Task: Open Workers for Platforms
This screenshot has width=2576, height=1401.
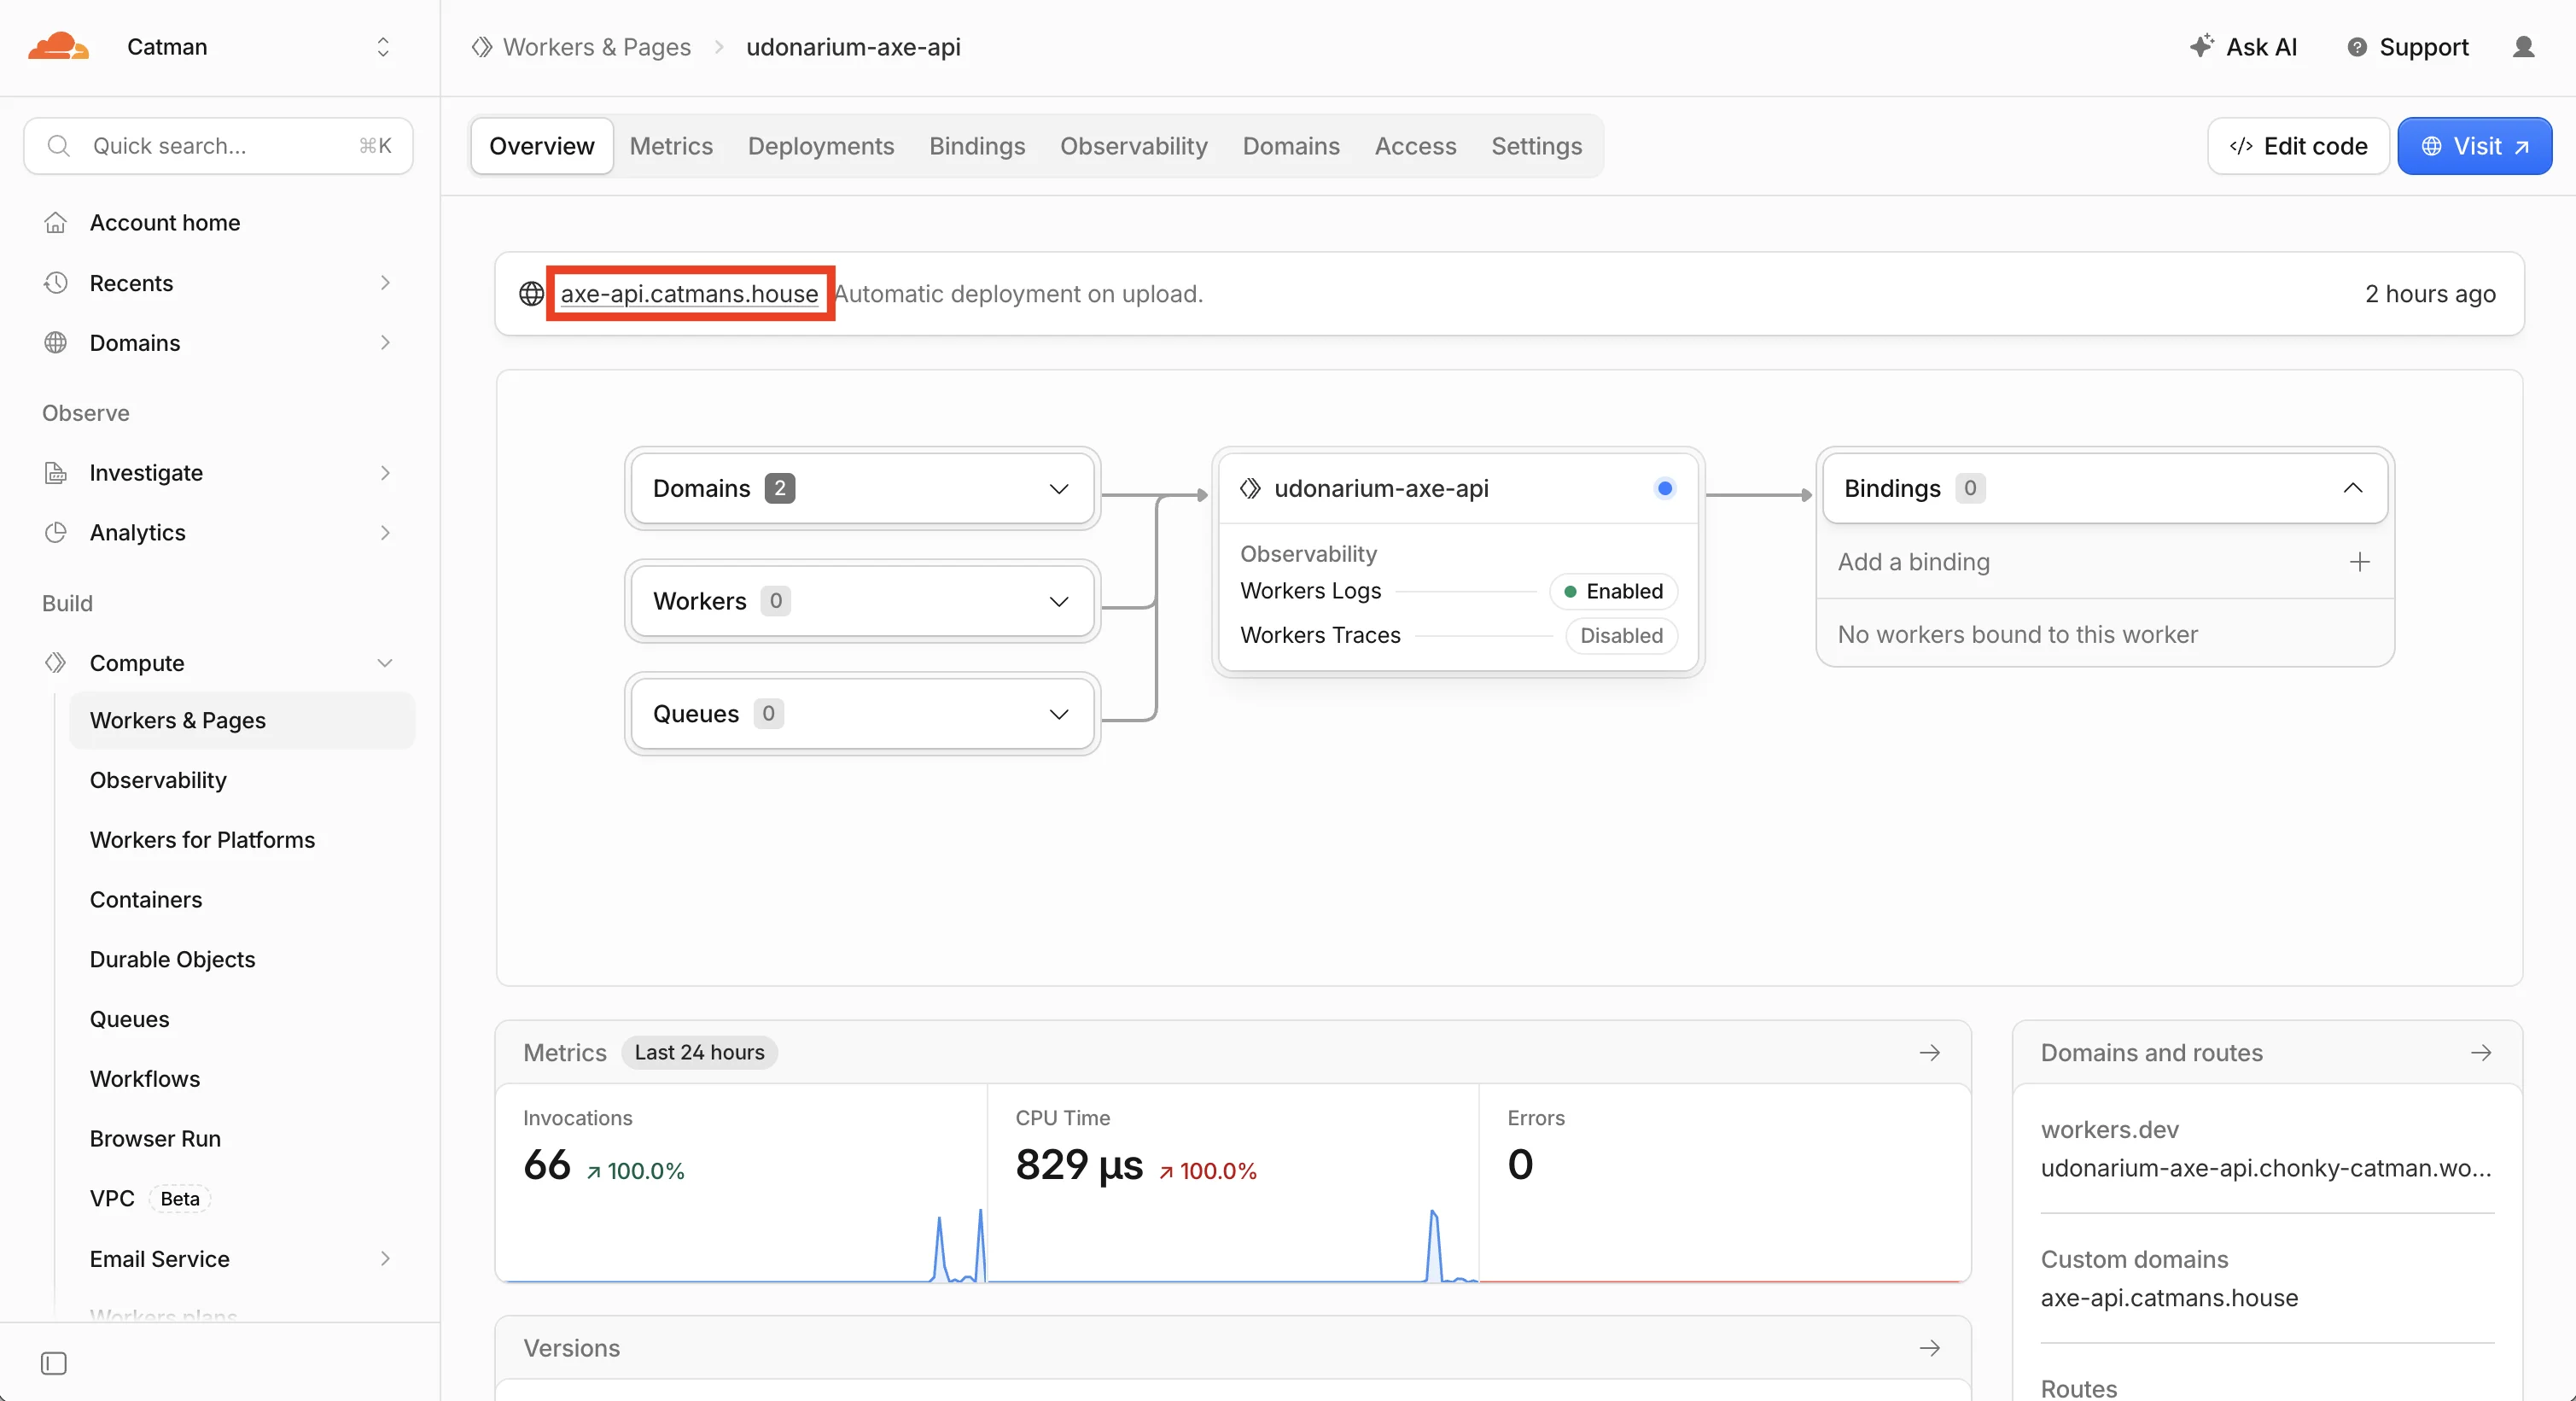Action: click(x=202, y=840)
